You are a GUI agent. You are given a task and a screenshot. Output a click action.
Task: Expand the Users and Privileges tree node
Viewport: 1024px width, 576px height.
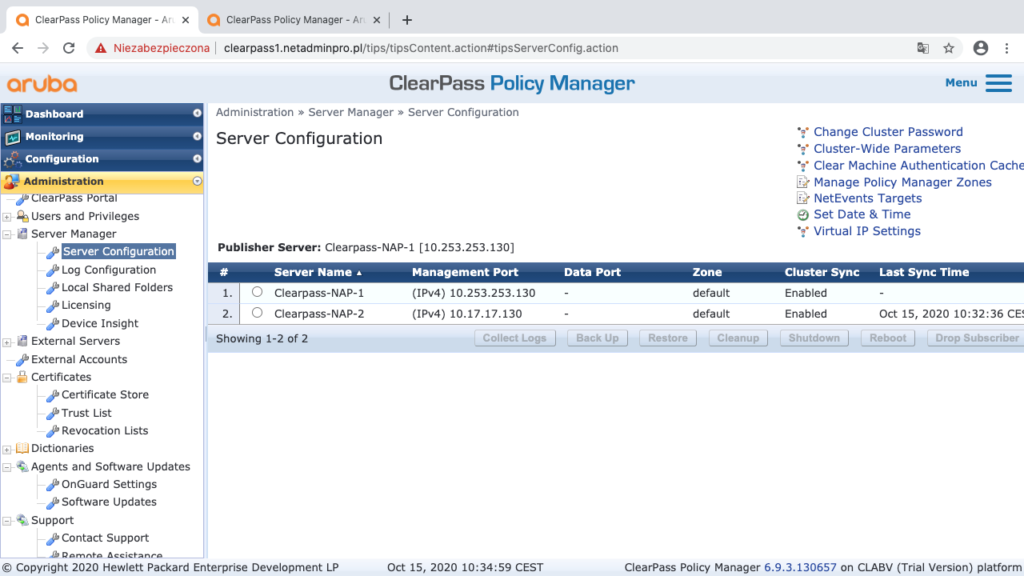click(x=7, y=217)
